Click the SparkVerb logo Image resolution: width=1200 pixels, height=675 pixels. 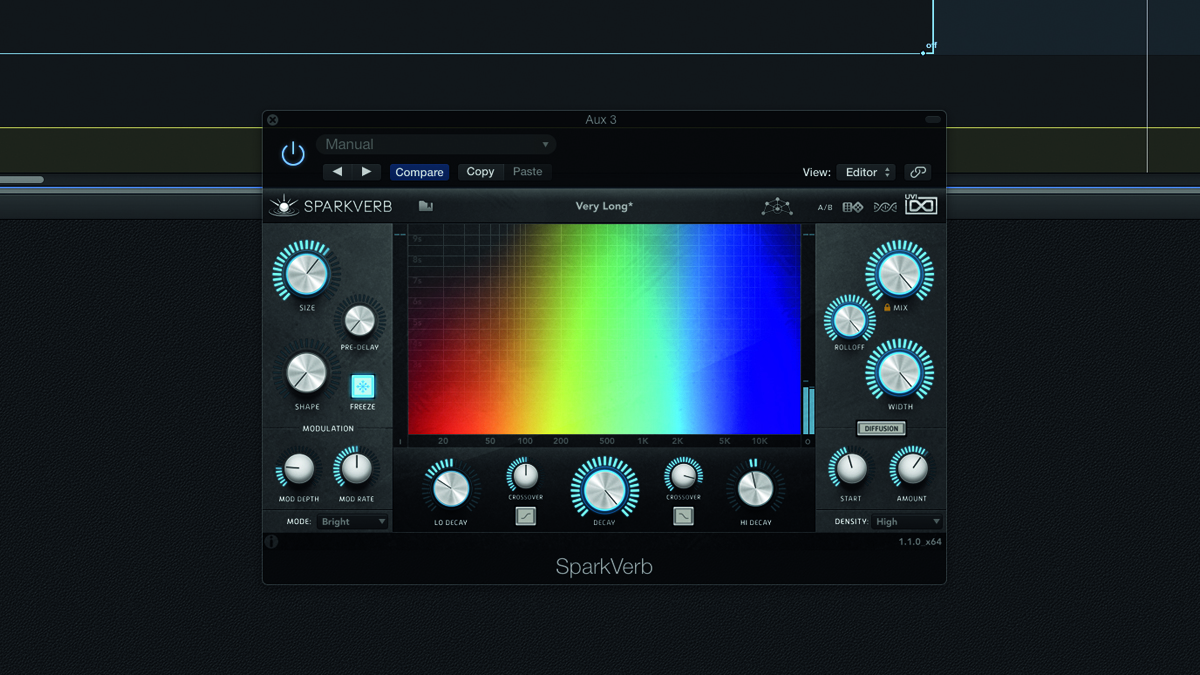click(x=331, y=207)
